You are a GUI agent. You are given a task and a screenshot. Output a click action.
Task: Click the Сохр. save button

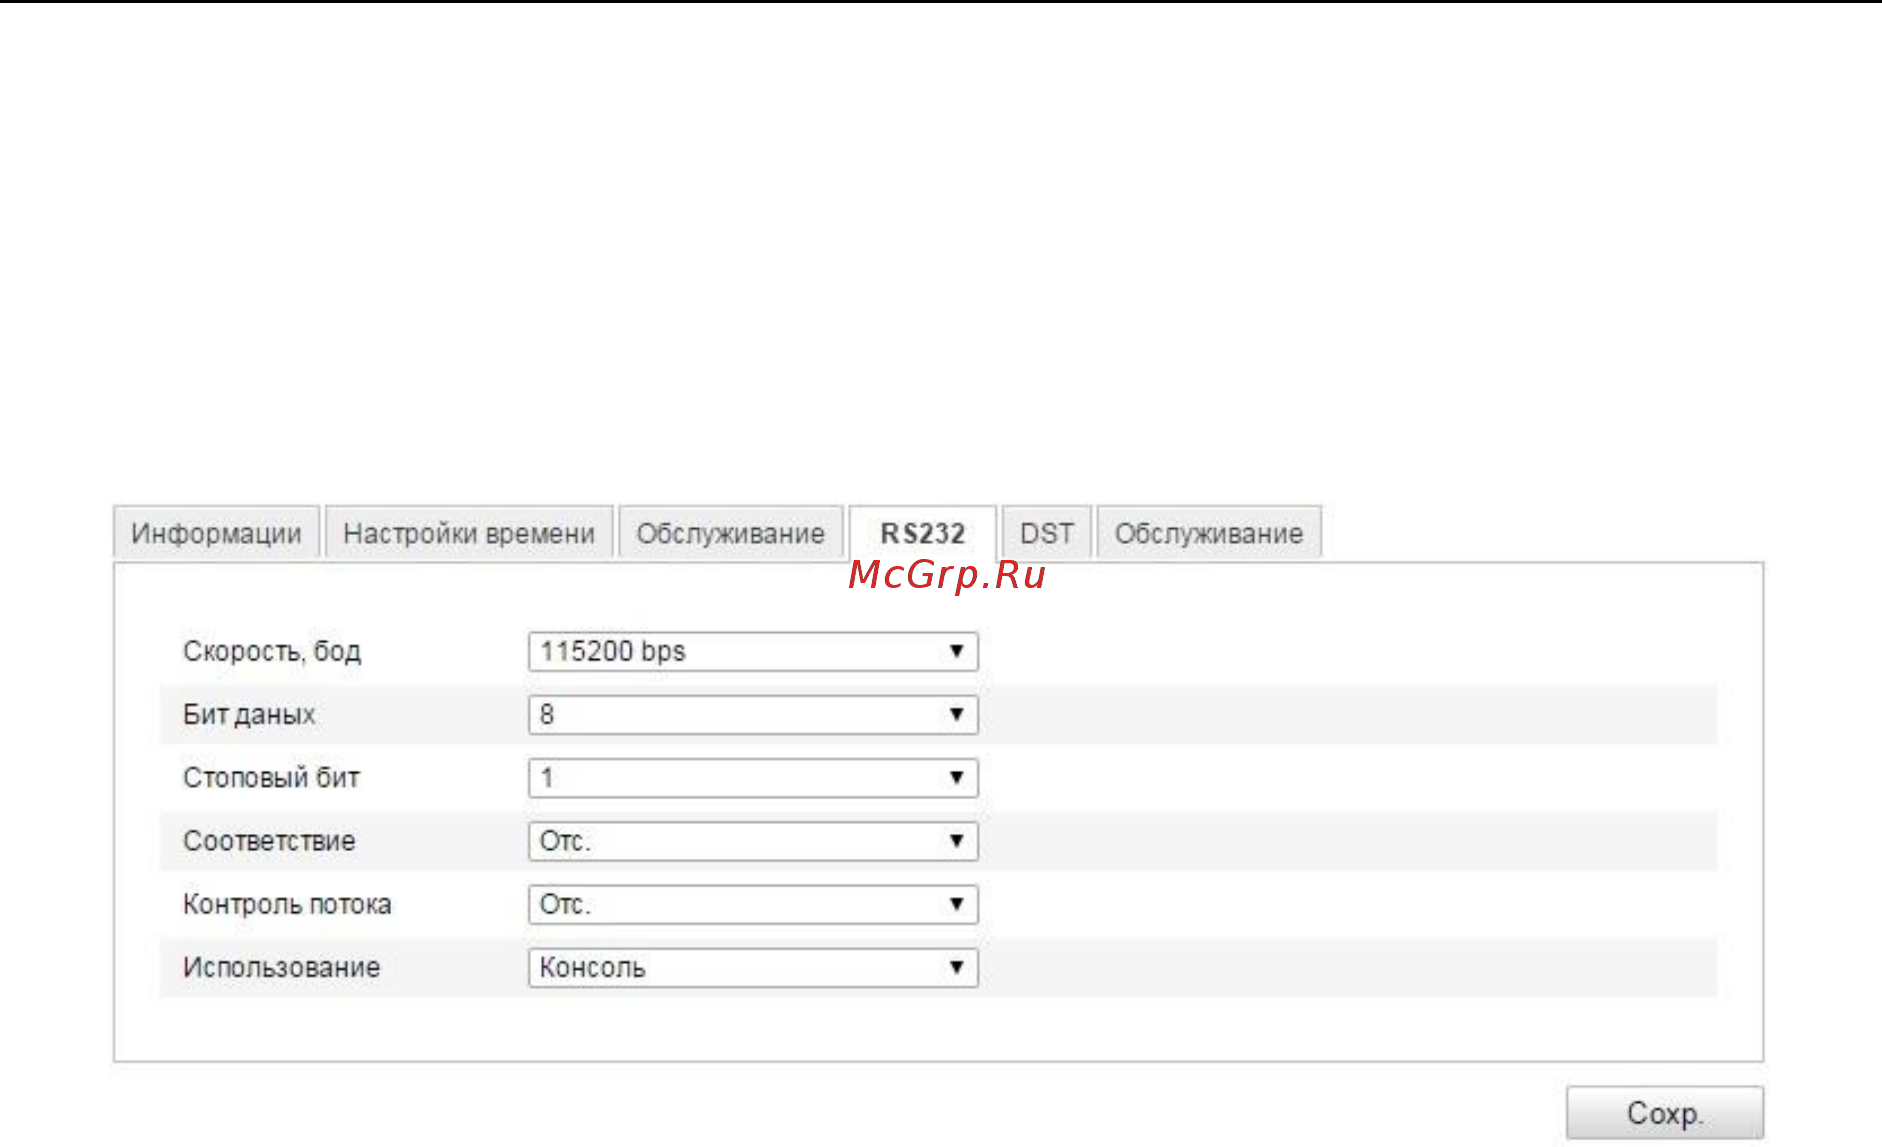coord(1665,1112)
